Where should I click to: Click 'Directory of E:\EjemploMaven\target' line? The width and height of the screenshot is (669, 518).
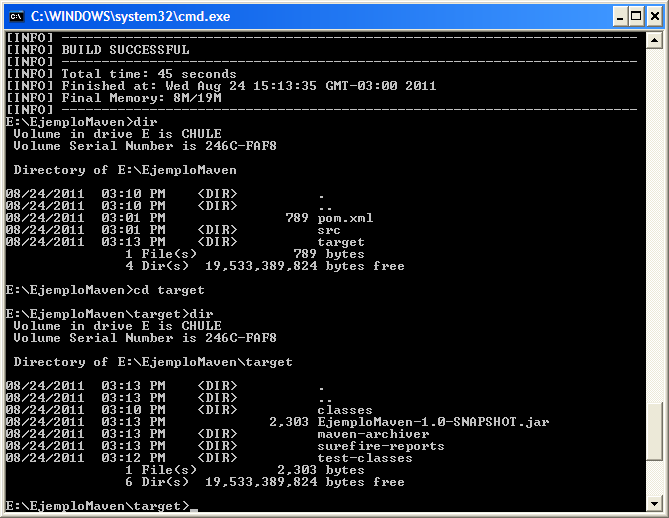(153, 362)
